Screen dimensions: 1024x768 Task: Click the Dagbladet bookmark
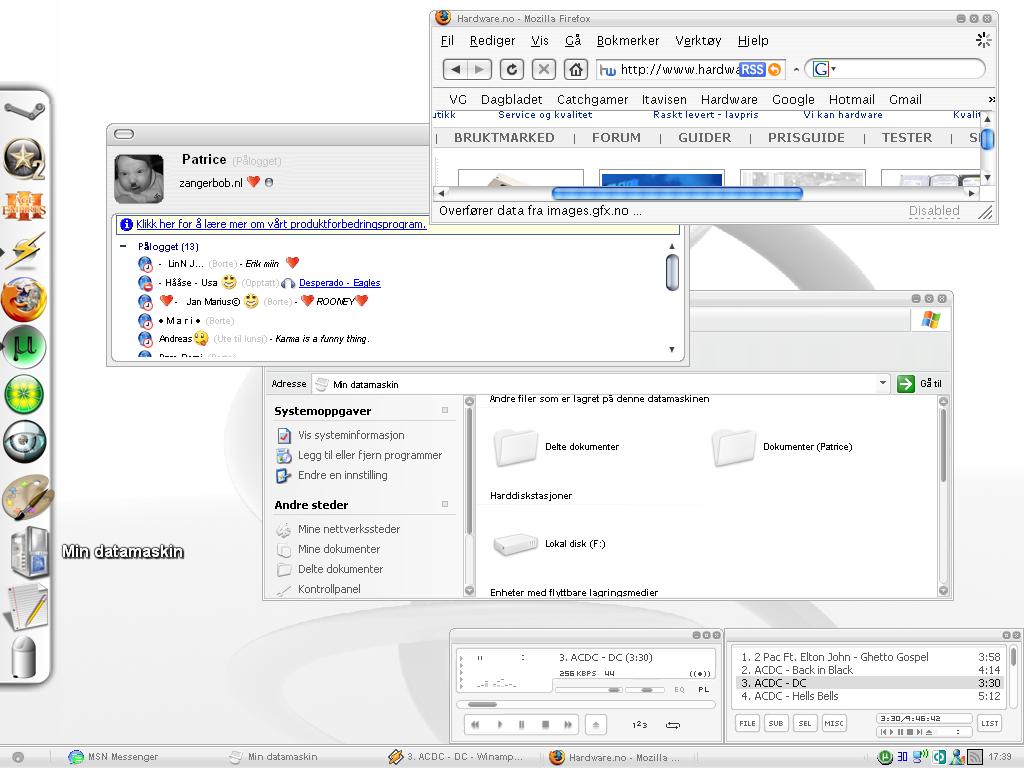[x=511, y=99]
